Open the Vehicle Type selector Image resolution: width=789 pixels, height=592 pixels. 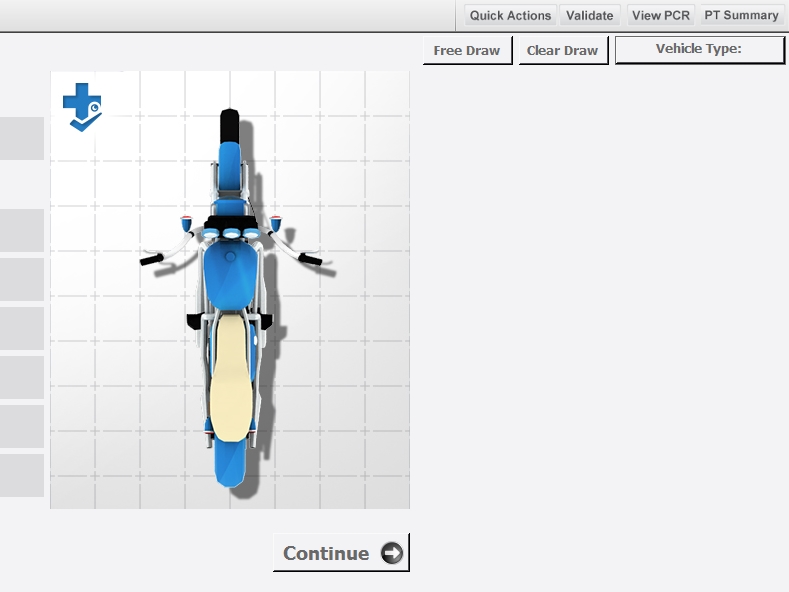tap(699, 49)
